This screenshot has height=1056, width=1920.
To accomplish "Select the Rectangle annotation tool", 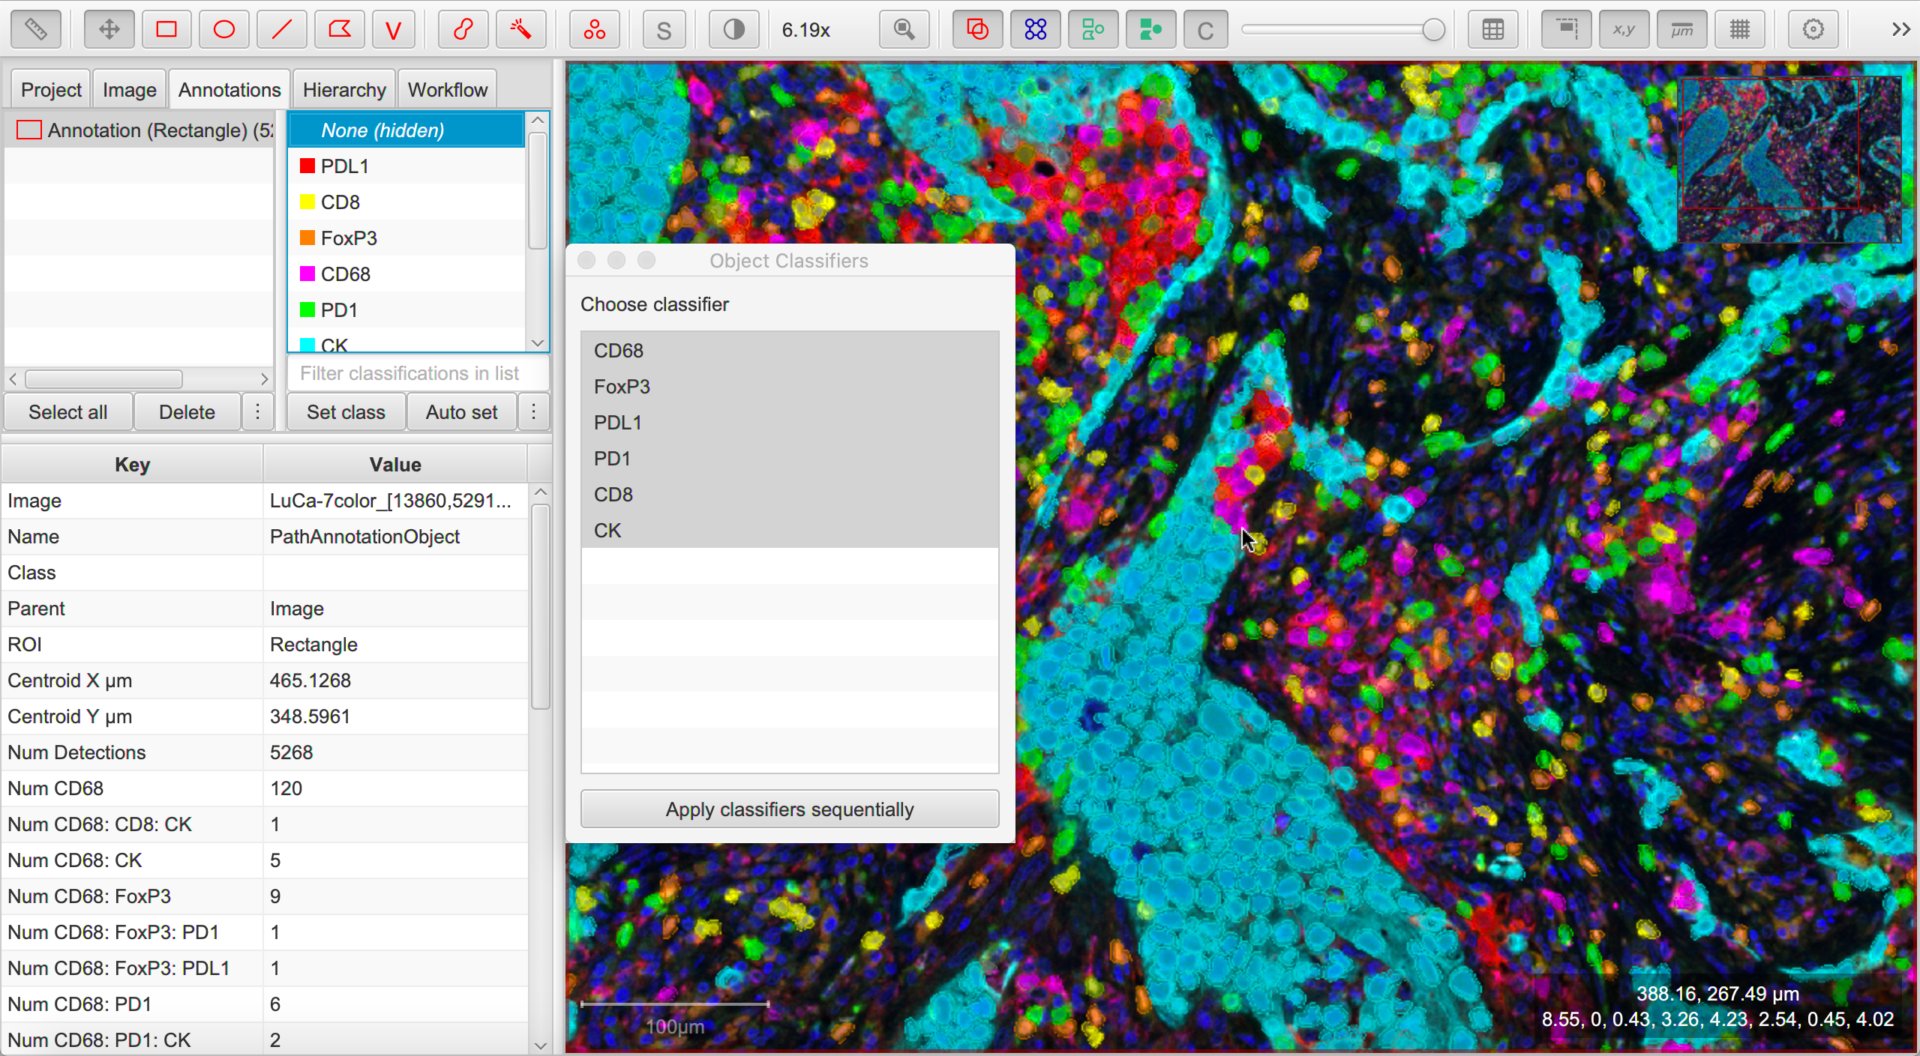I will pyautogui.click(x=167, y=30).
